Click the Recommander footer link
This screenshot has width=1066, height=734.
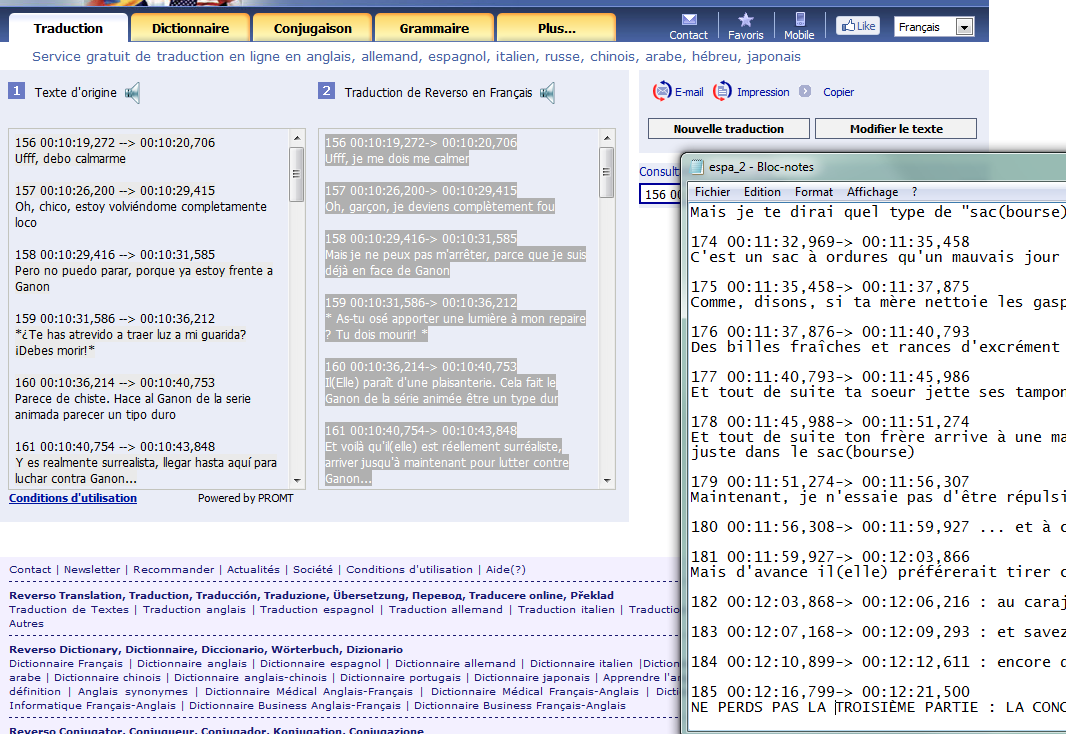(x=173, y=570)
